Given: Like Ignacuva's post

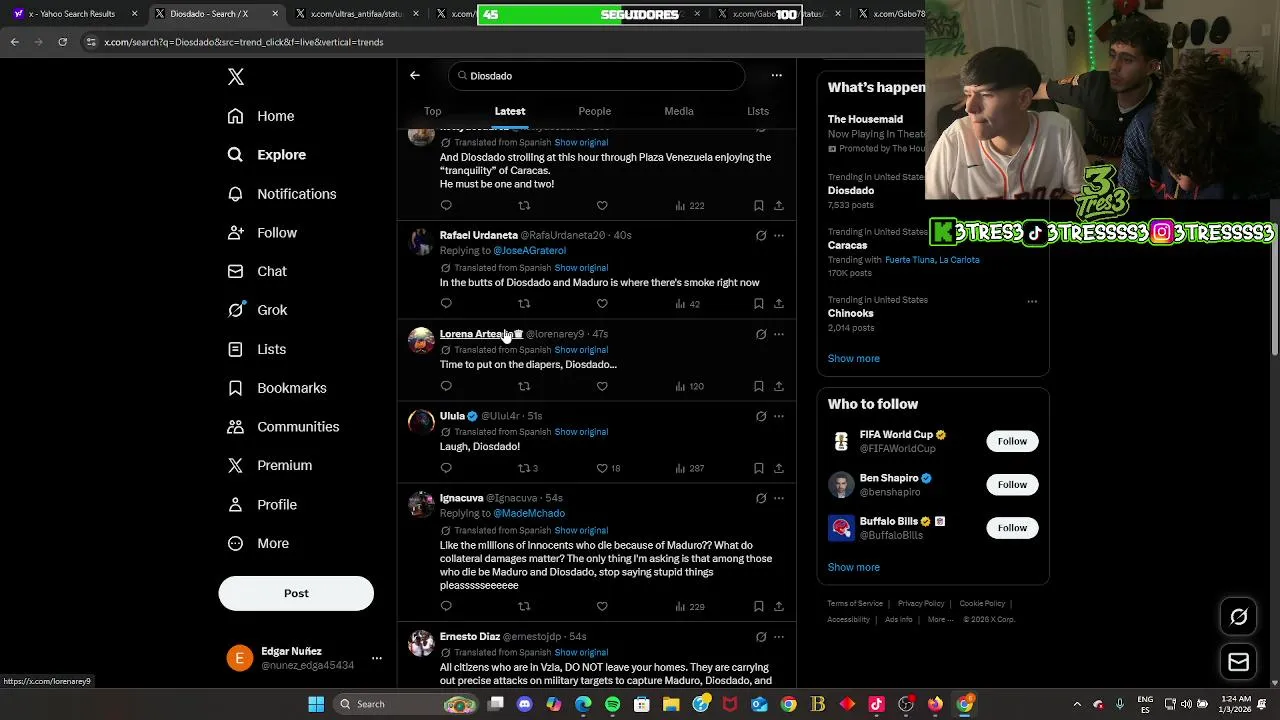Looking at the screenshot, I should 602,606.
